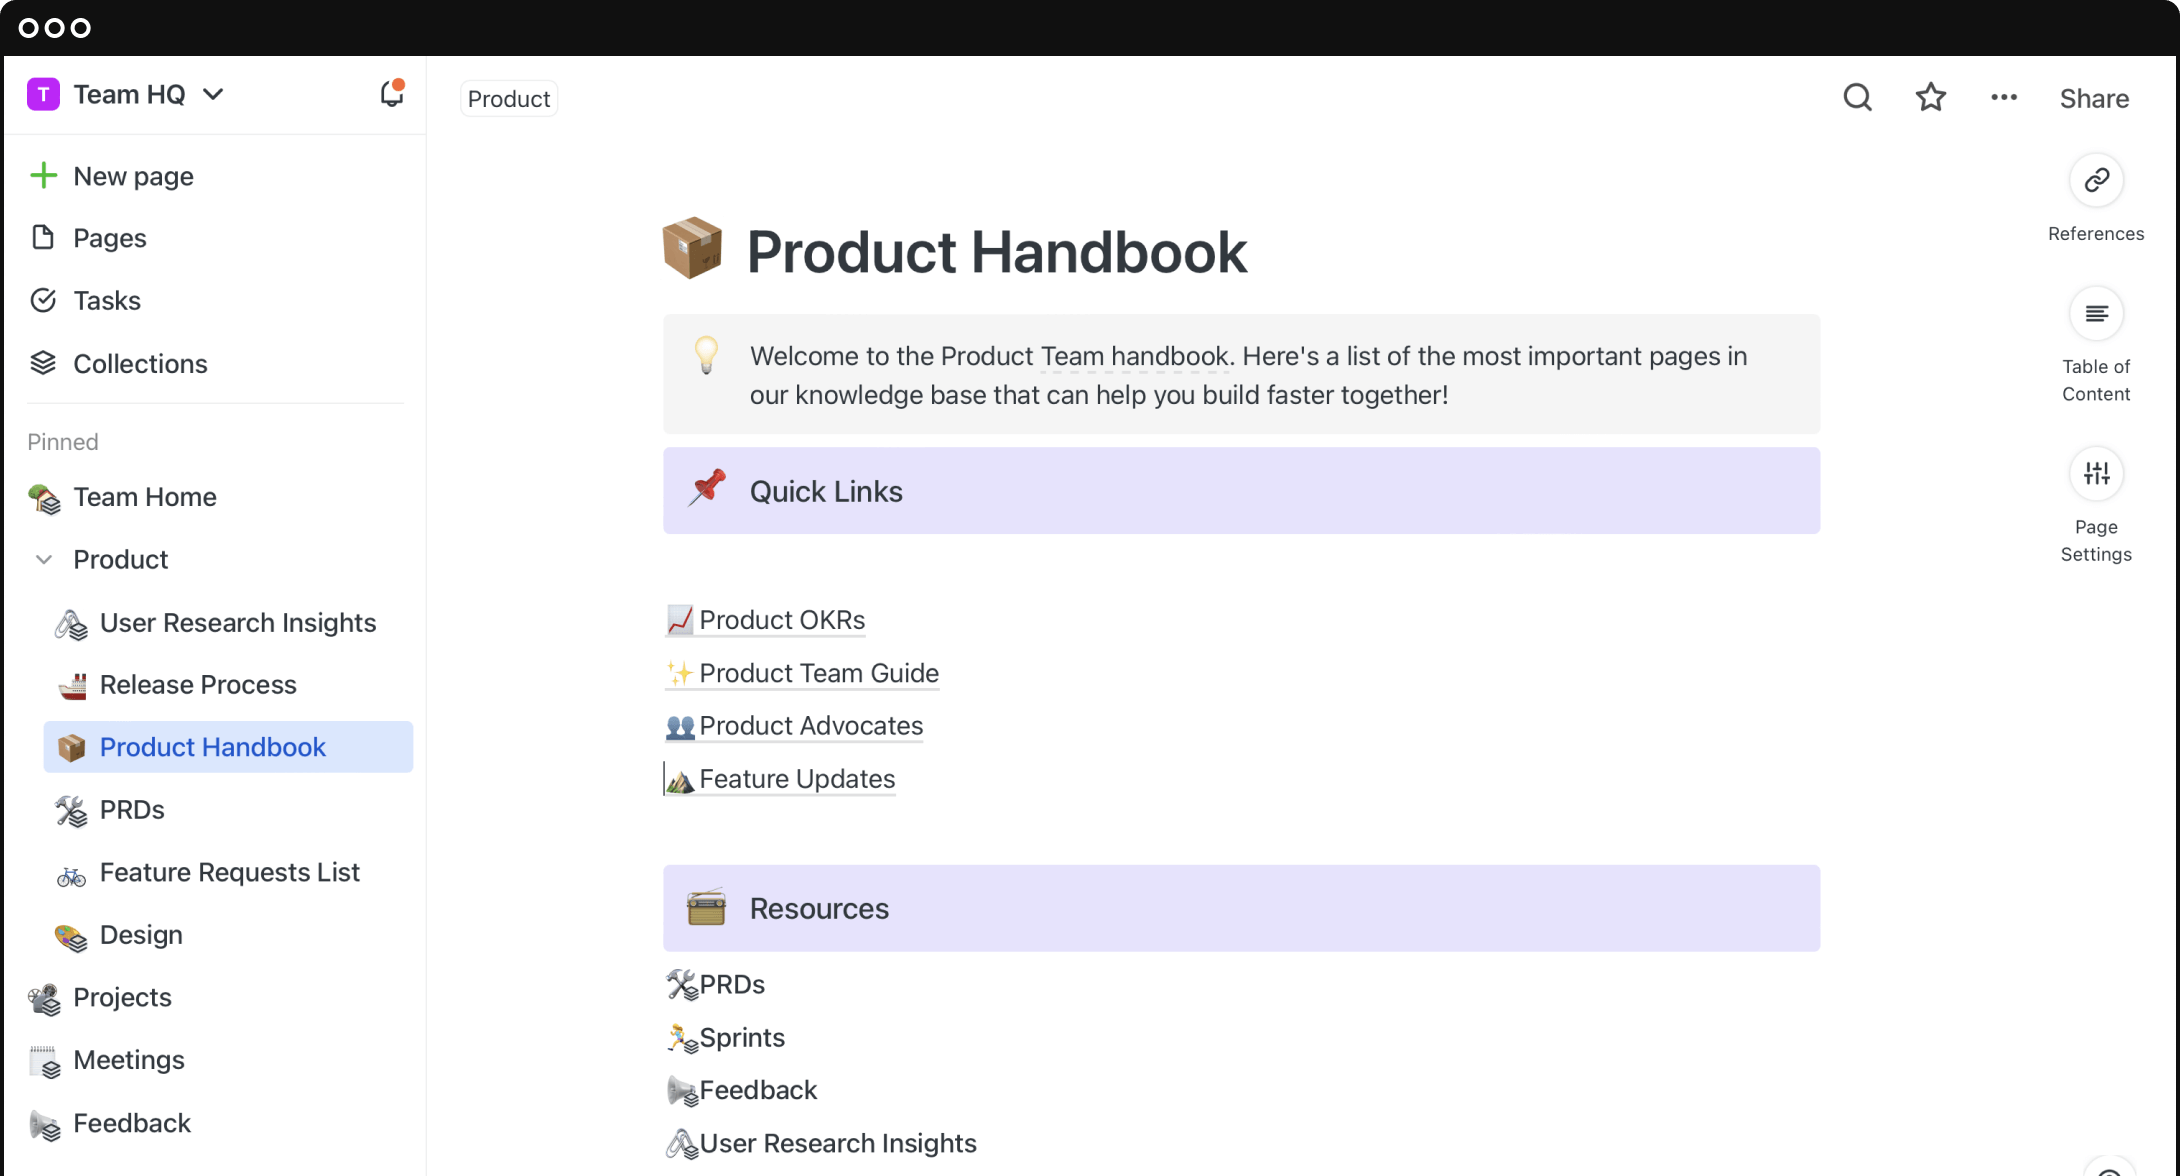The width and height of the screenshot is (2180, 1176).
Task: Expand the Team HQ workspace dropdown
Action: tap(213, 94)
